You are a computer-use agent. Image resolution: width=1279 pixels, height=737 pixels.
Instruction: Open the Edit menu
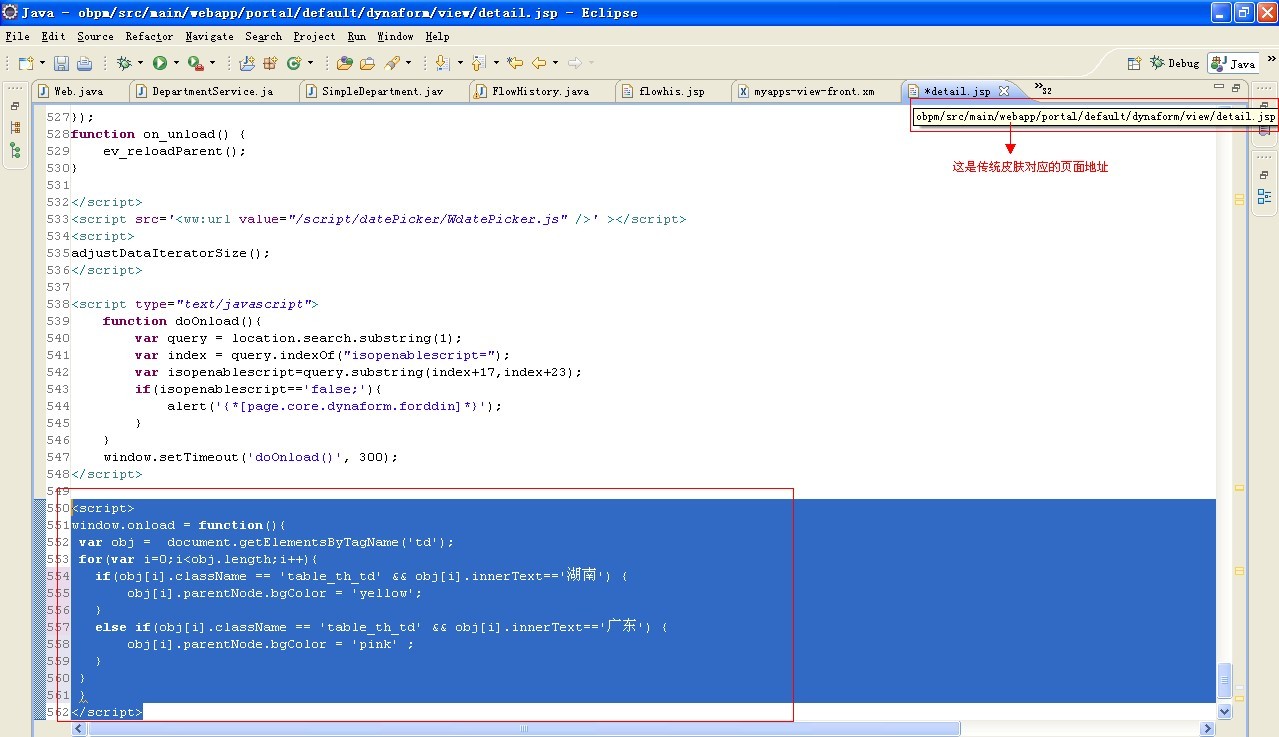(54, 37)
